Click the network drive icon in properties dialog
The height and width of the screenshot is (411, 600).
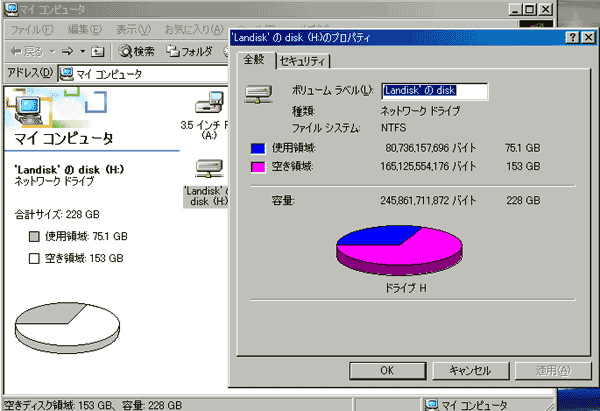[259, 94]
